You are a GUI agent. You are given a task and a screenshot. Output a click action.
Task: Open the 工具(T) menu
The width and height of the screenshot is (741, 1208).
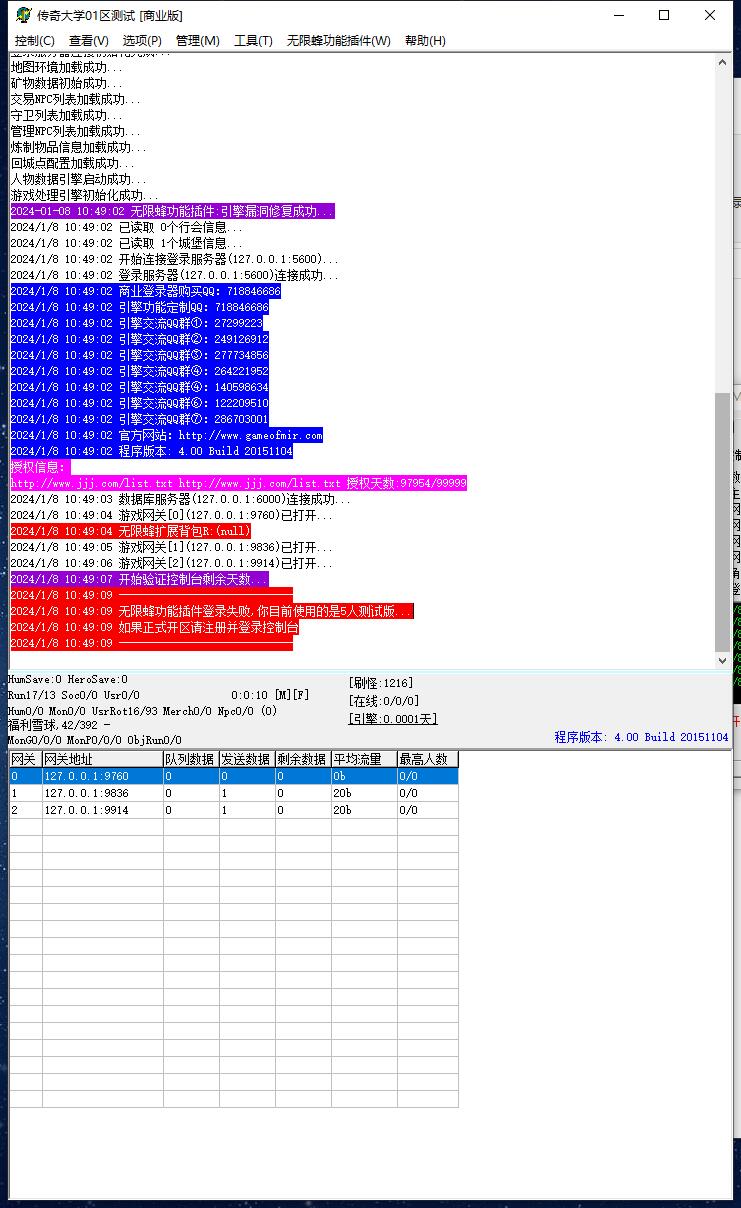click(253, 41)
